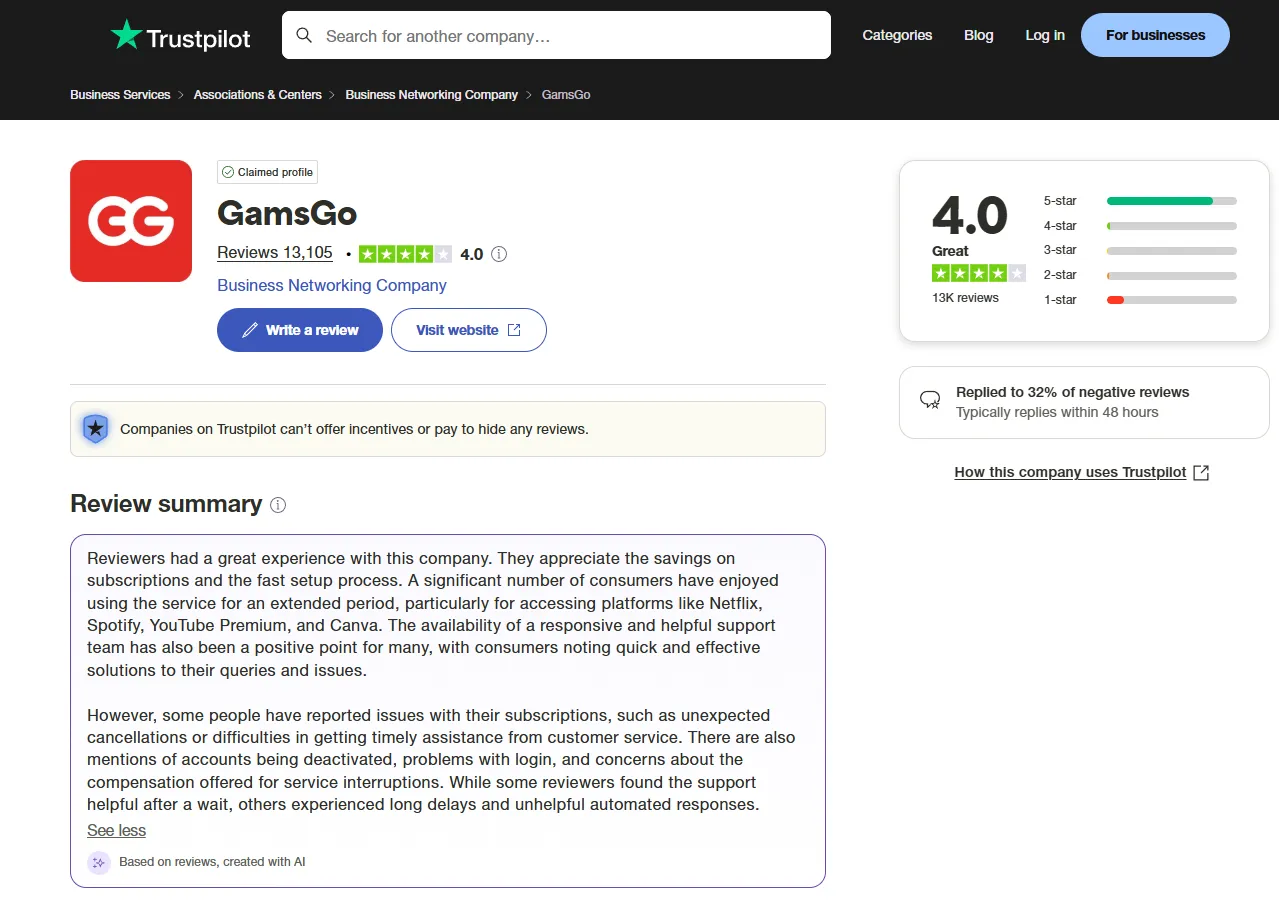Image resolution: width=1279 pixels, height=902 pixels.
Task: Click the Replied to 32% of negative reviews text
Action: tap(1073, 392)
